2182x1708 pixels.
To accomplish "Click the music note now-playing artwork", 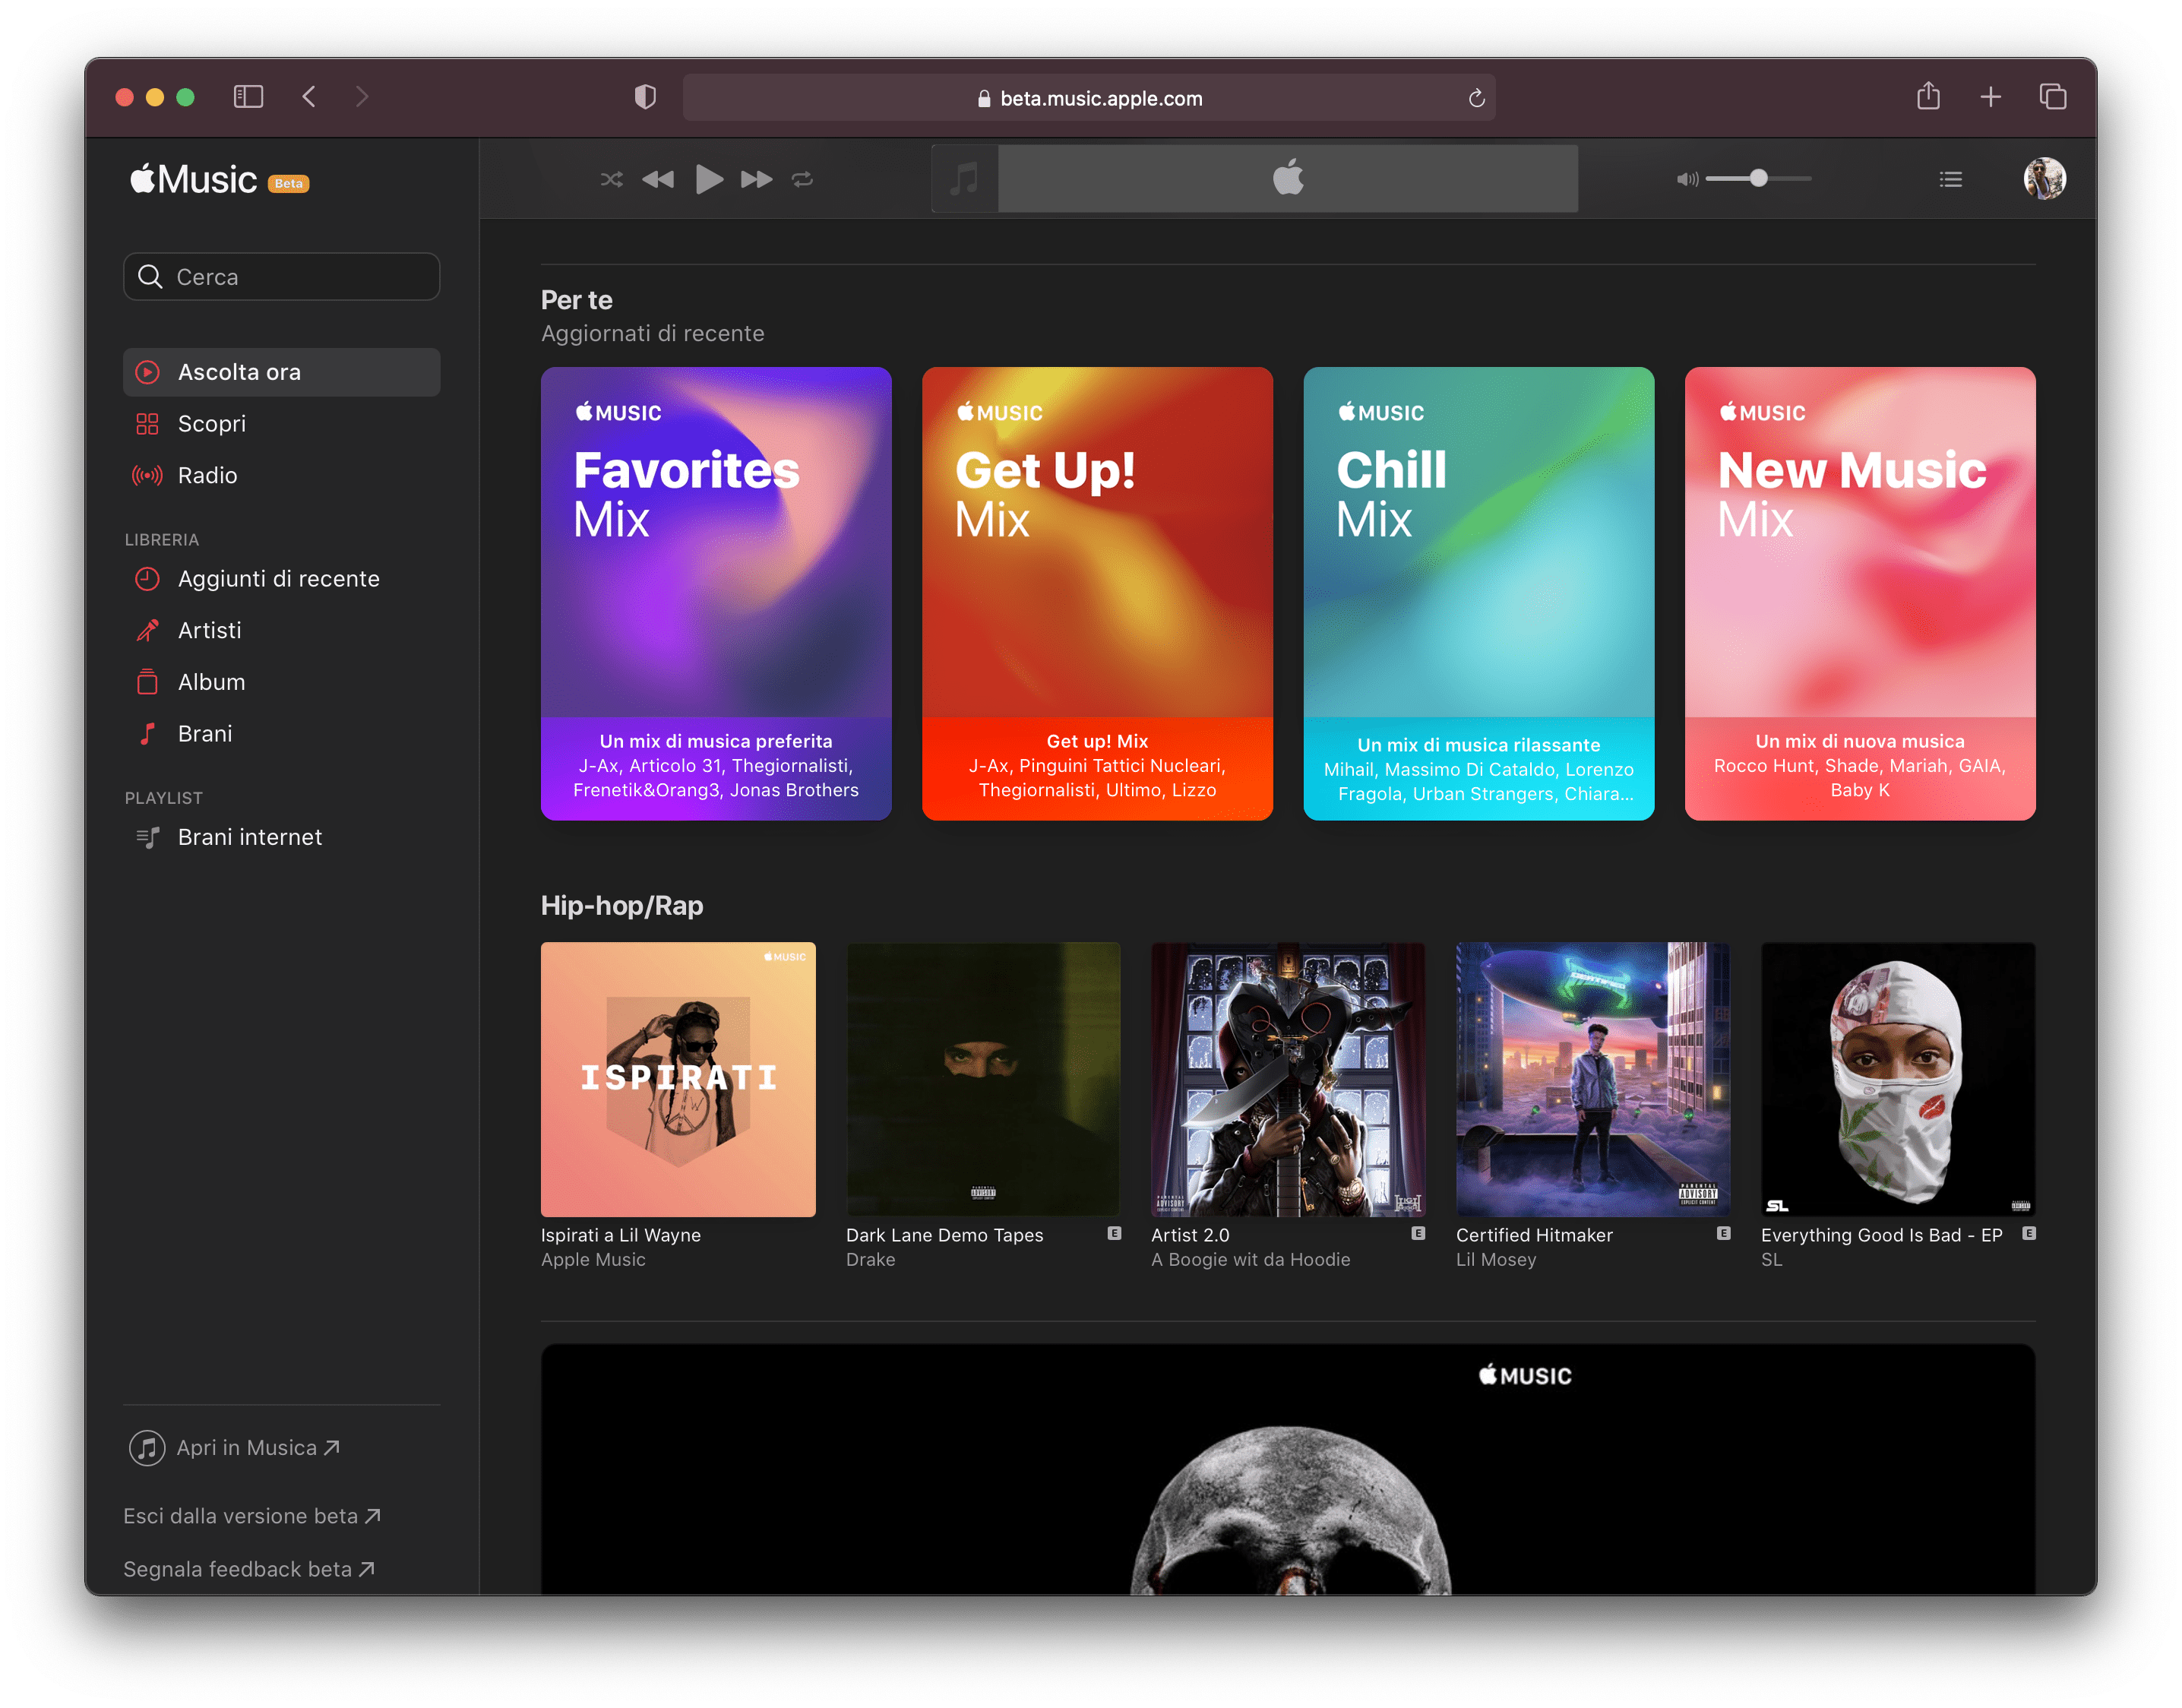I will [x=964, y=179].
